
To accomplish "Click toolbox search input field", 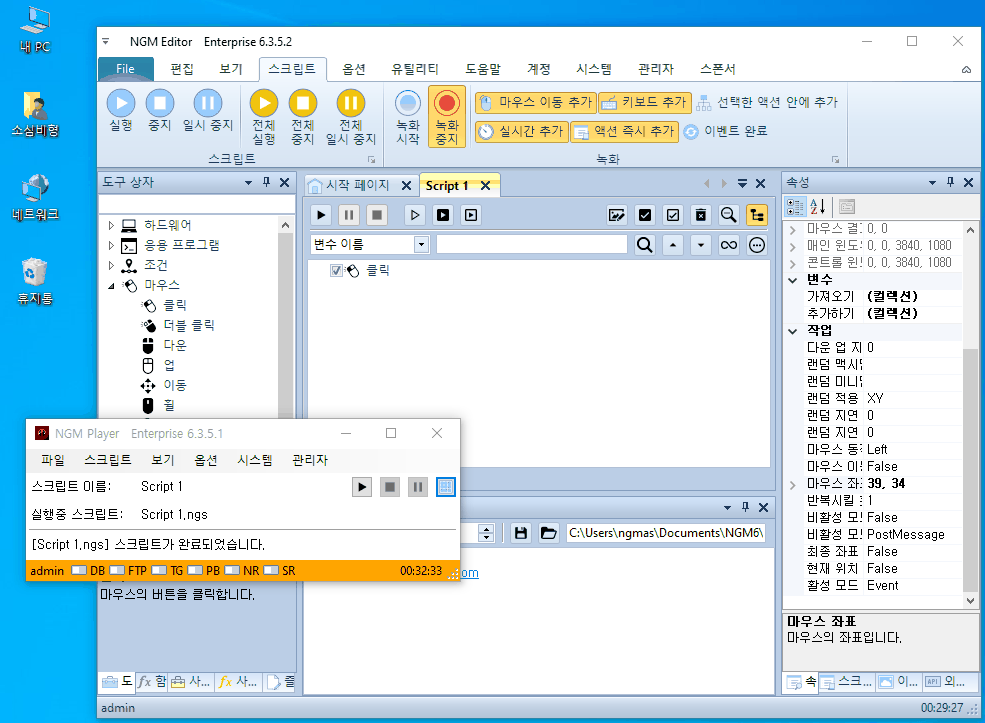I will (x=197, y=205).
